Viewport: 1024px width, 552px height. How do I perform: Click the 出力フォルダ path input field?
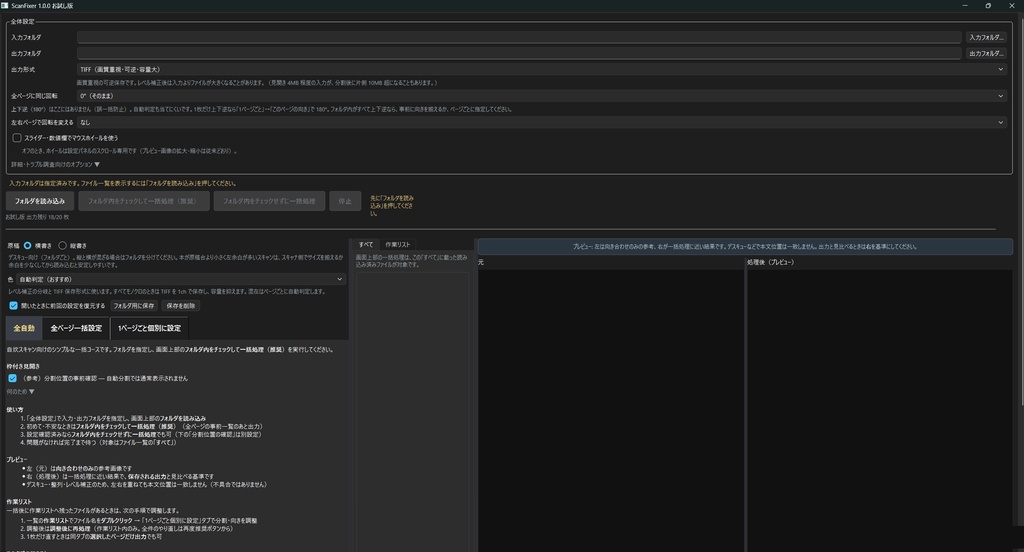point(519,53)
